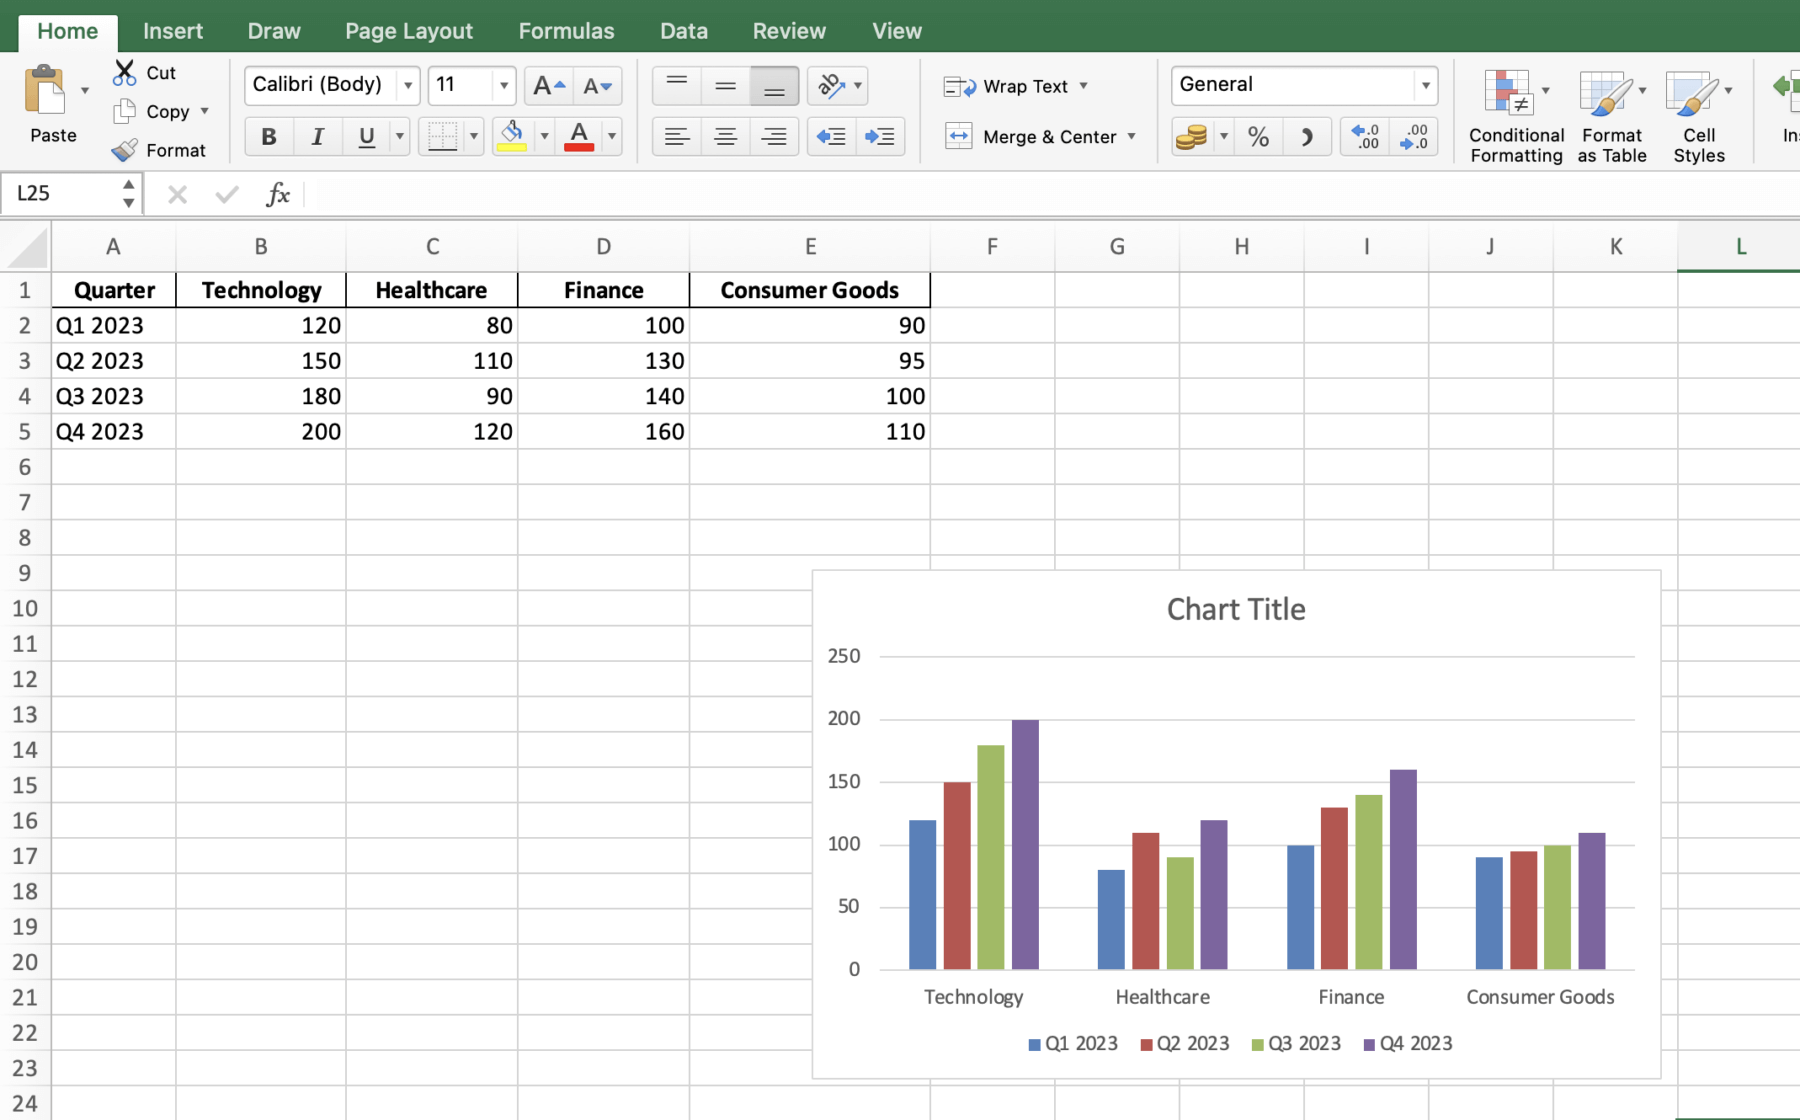This screenshot has height=1120, width=1800.
Task: Switch to the Insert tab
Action: pyautogui.click(x=172, y=31)
